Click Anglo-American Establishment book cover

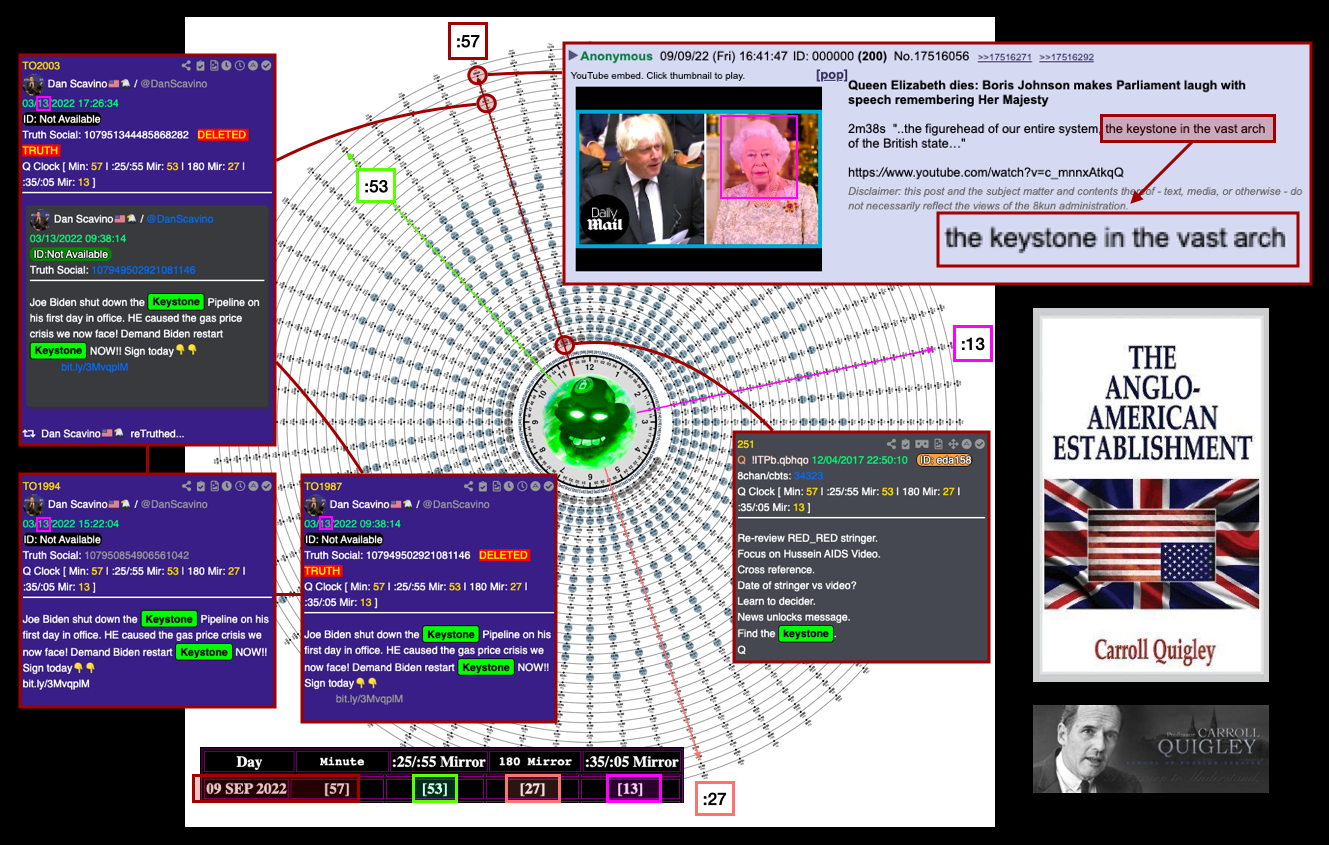pos(1151,495)
